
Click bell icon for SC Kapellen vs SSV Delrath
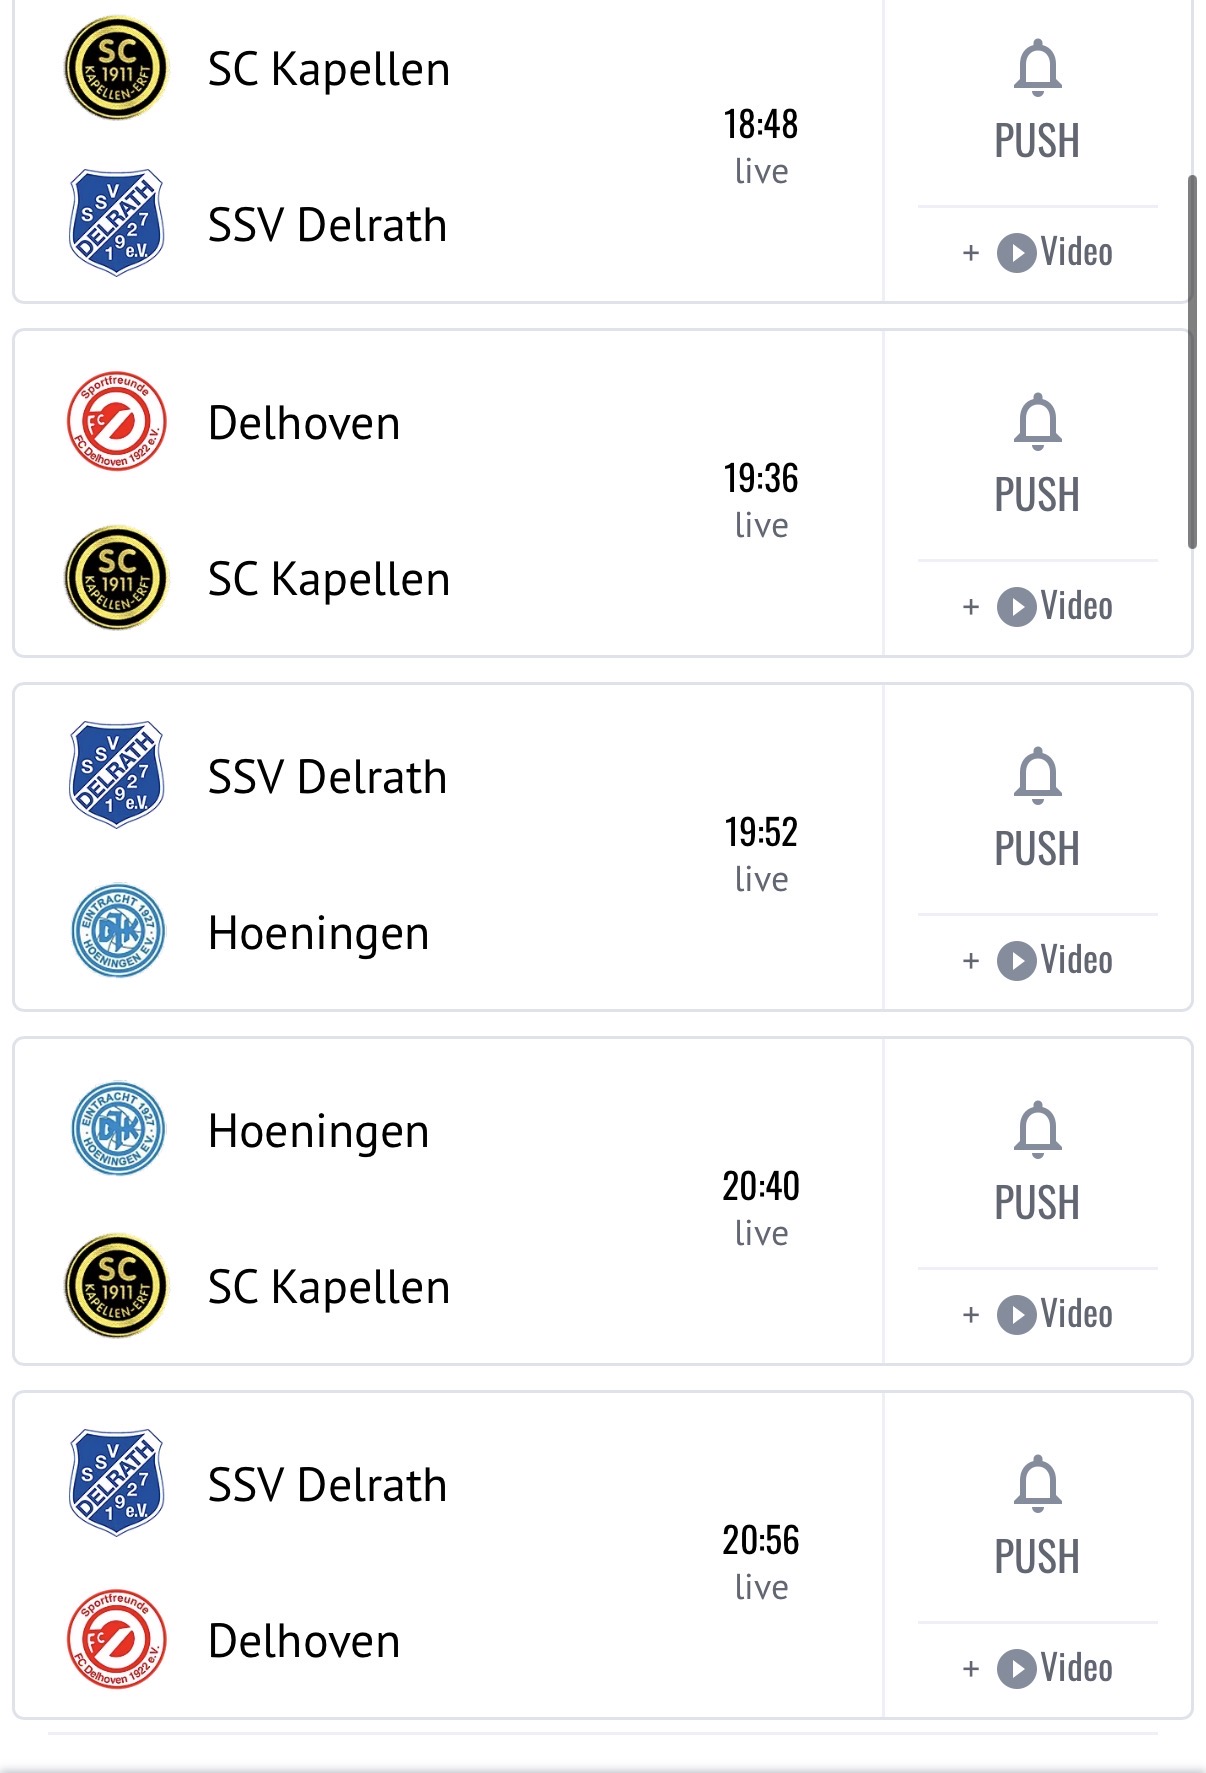coord(1037,68)
